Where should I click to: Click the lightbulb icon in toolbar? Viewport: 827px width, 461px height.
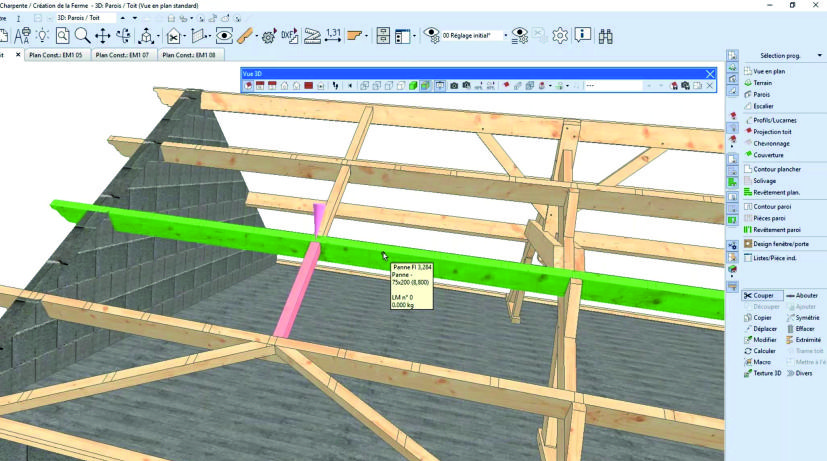click(44, 36)
